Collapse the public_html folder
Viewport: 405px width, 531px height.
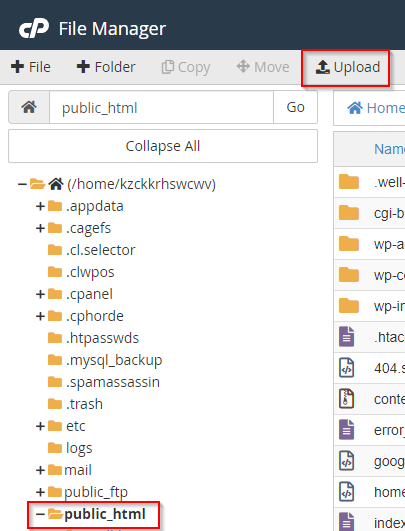pyautogui.click(x=40, y=514)
